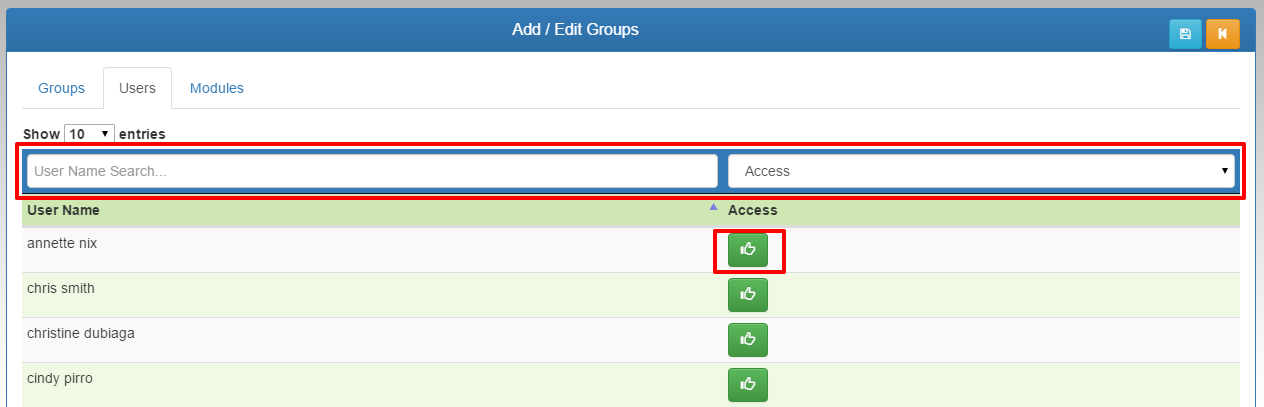The height and width of the screenshot is (407, 1264).
Task: Click the Access column header
Action: pyautogui.click(x=753, y=210)
